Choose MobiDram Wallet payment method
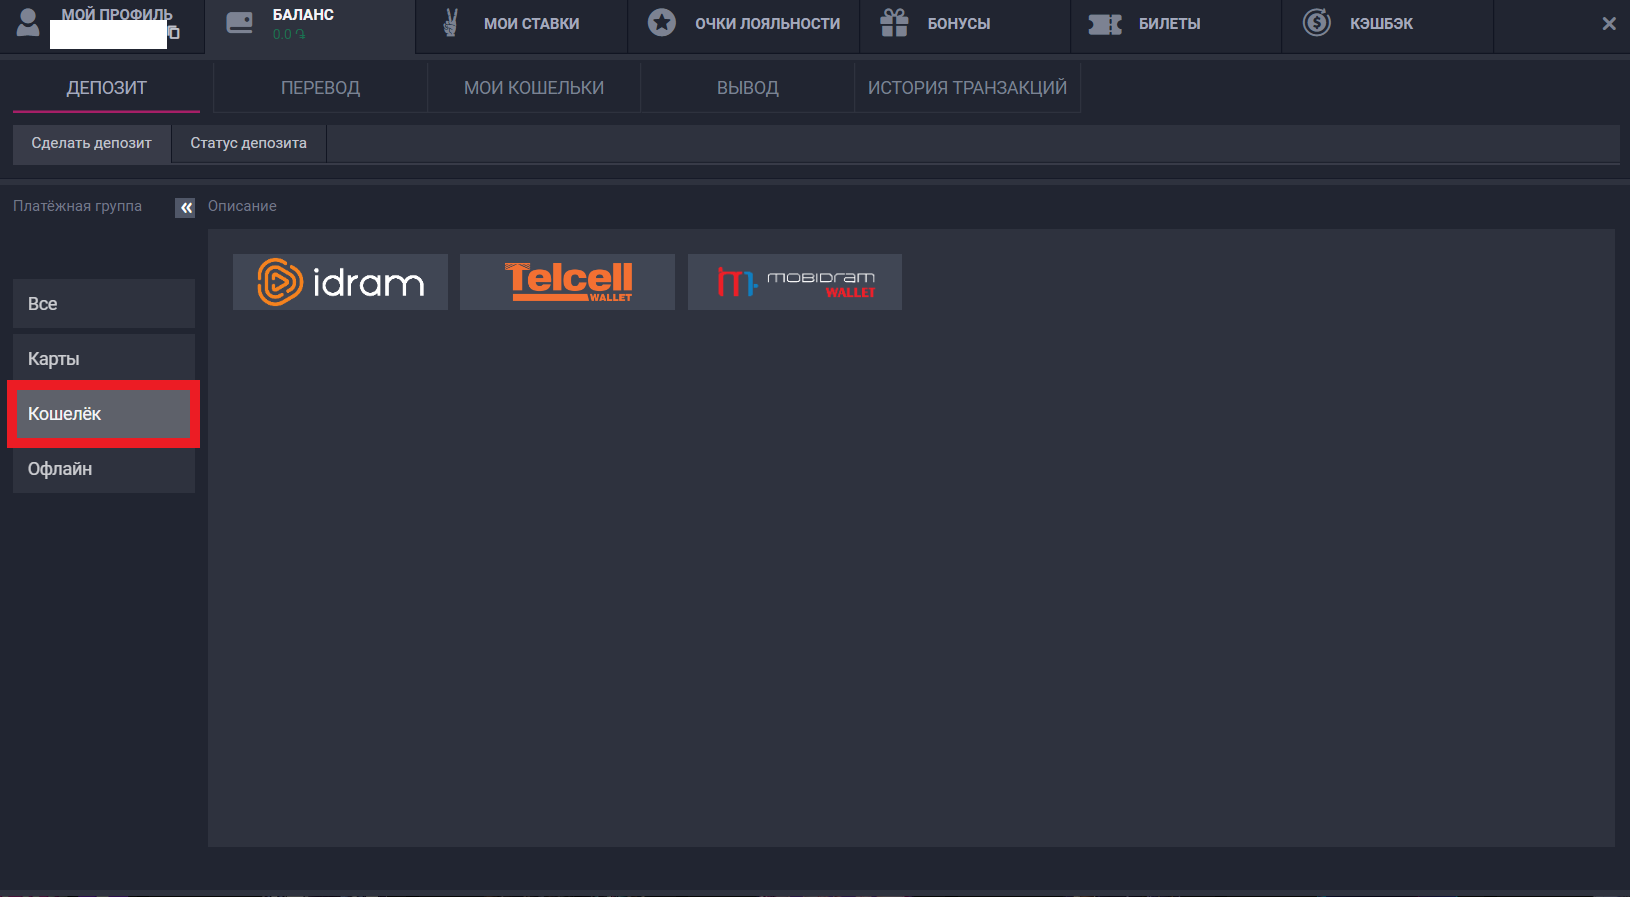Screen dimensions: 1630x897 (795, 282)
